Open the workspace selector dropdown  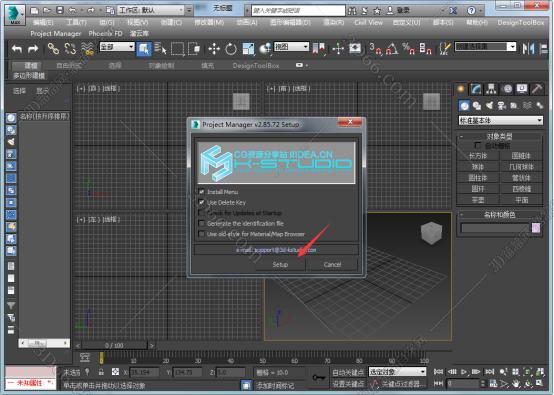(x=151, y=10)
